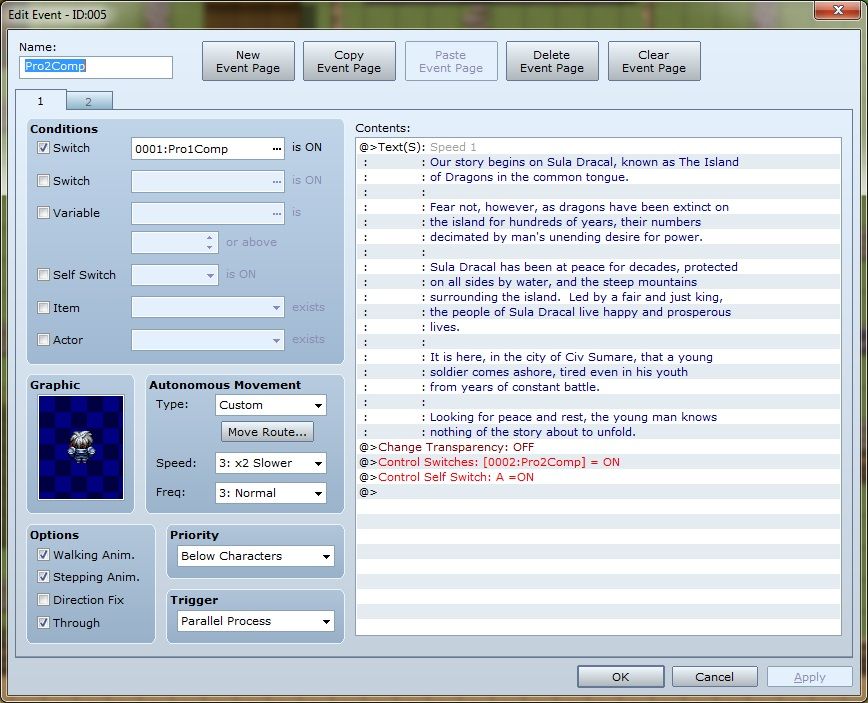Switch to event page tab 2

pos(88,101)
